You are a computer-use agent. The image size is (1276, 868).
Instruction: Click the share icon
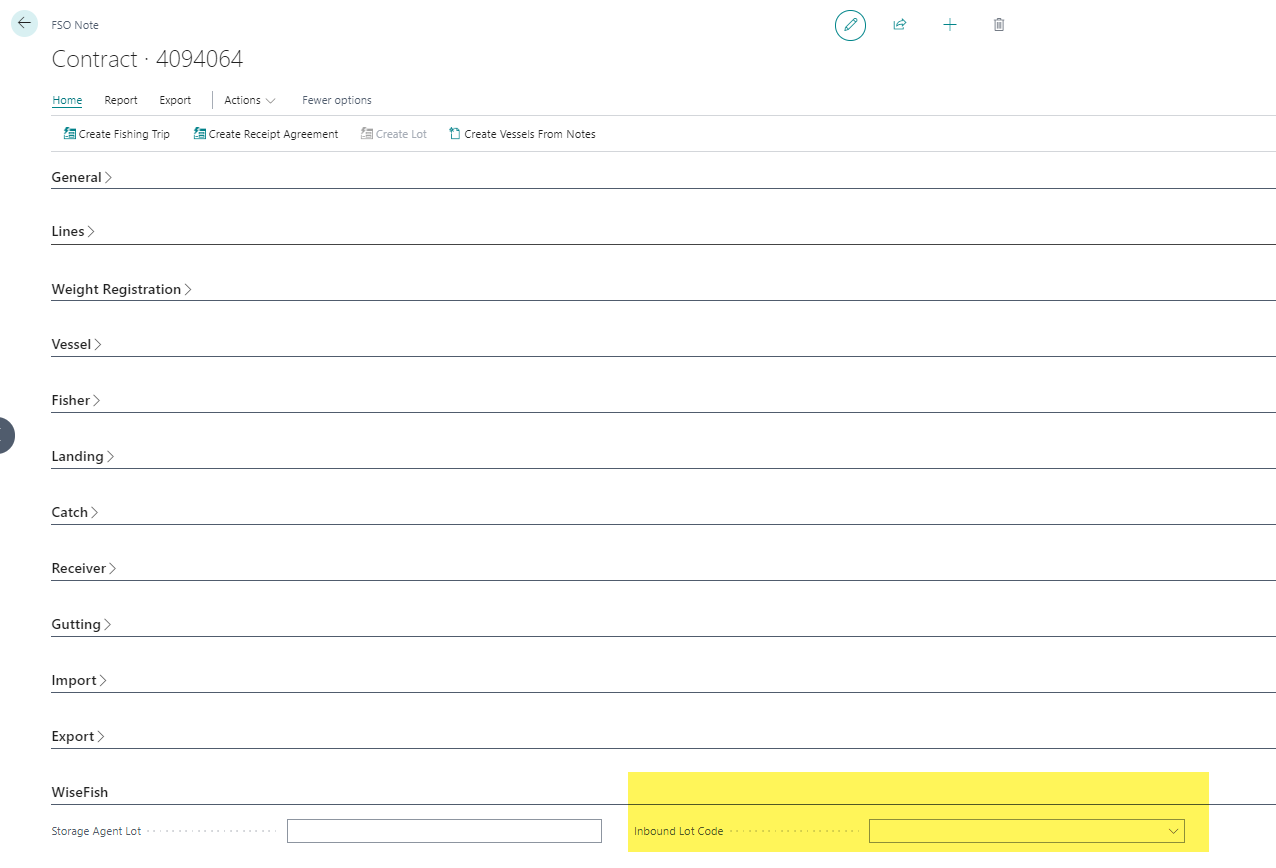click(899, 25)
